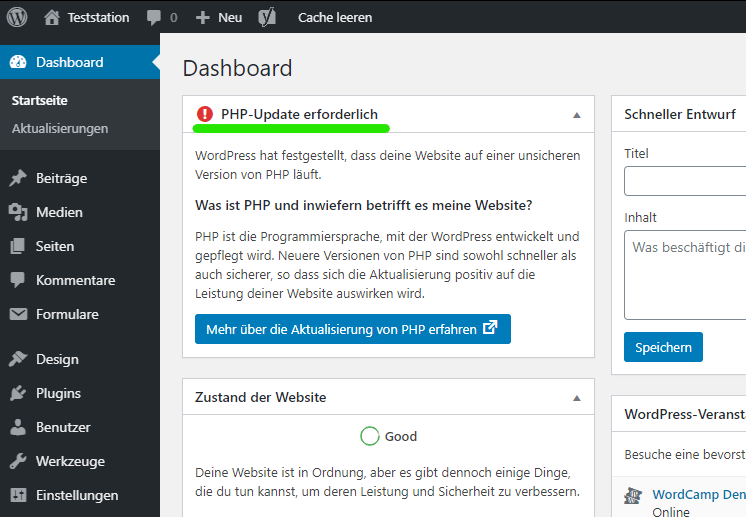Open Design menu
The image size is (746, 517).
point(58,359)
